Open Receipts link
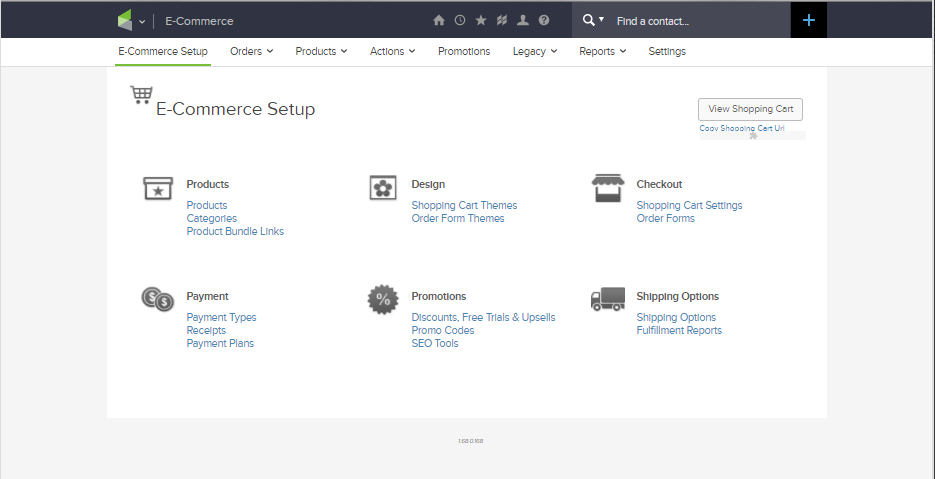The width and height of the screenshot is (935, 479). [x=206, y=330]
